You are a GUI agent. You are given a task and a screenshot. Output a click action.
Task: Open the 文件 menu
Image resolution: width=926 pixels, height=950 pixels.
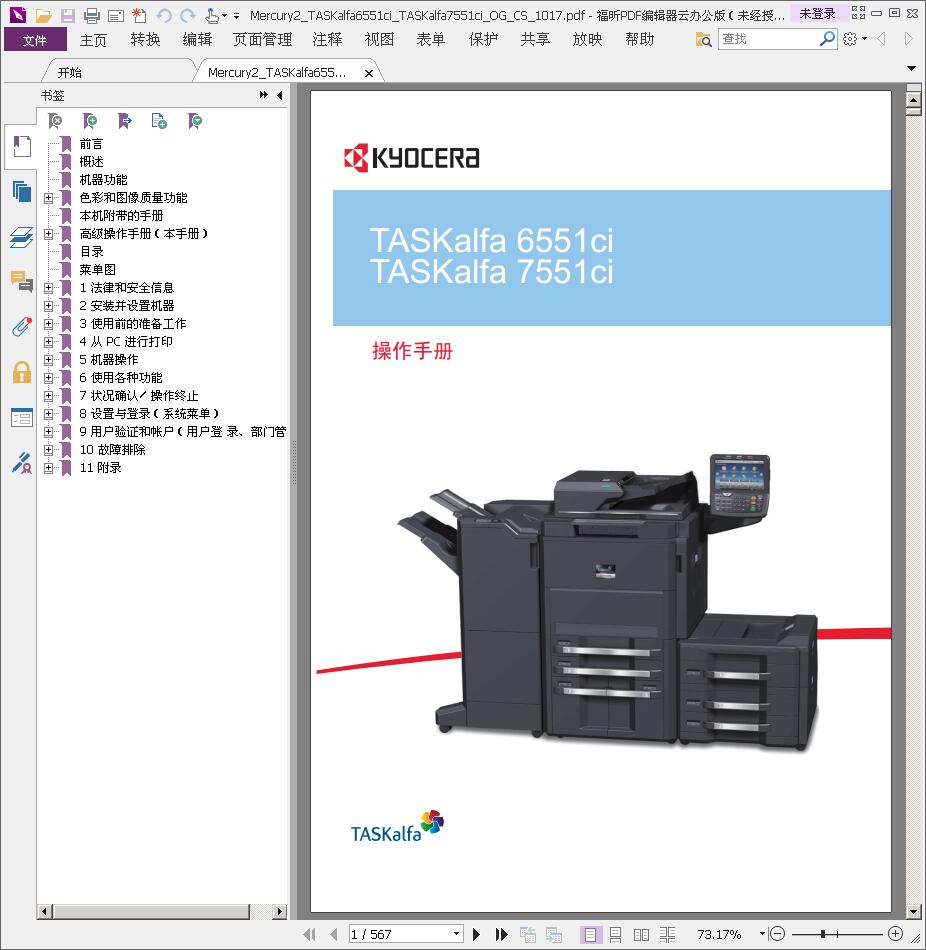click(35, 40)
